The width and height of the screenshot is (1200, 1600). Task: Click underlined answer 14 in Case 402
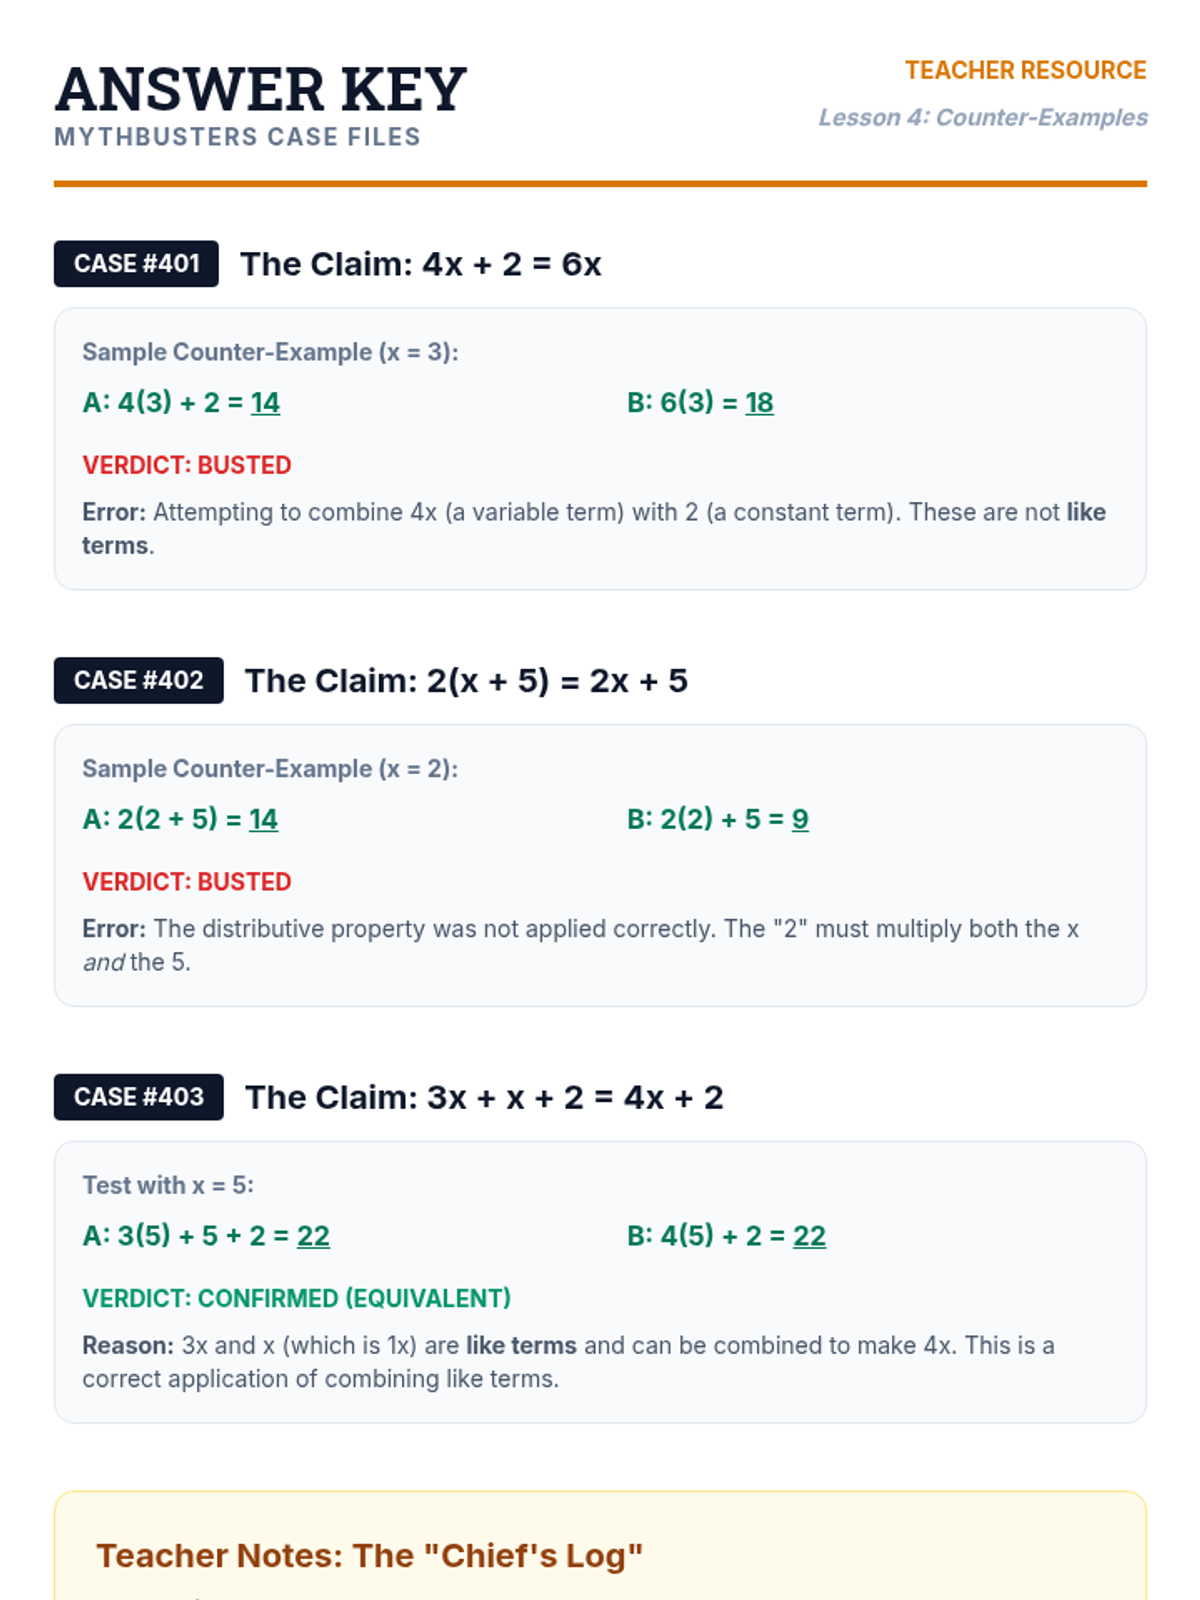point(263,819)
